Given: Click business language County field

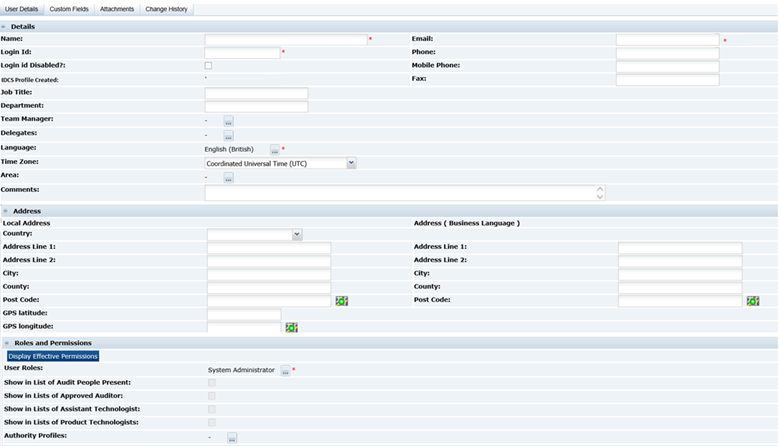Looking at the screenshot, I should (680, 288).
